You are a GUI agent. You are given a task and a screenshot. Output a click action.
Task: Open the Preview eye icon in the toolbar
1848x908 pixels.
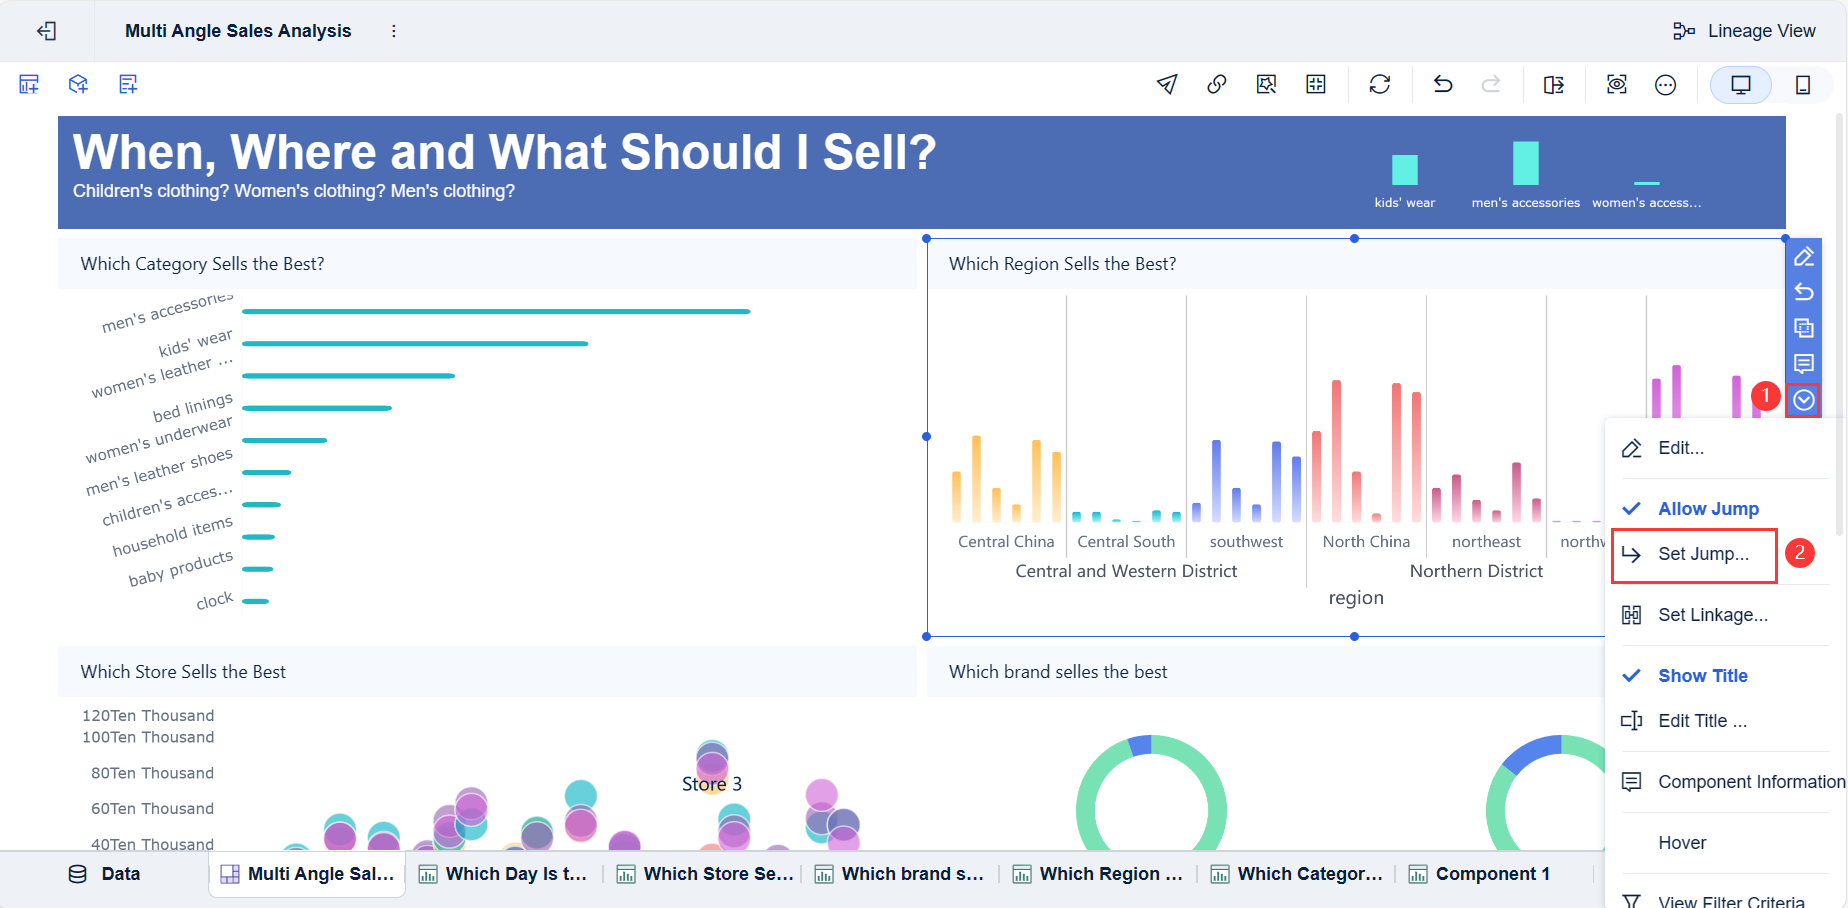coord(1616,84)
